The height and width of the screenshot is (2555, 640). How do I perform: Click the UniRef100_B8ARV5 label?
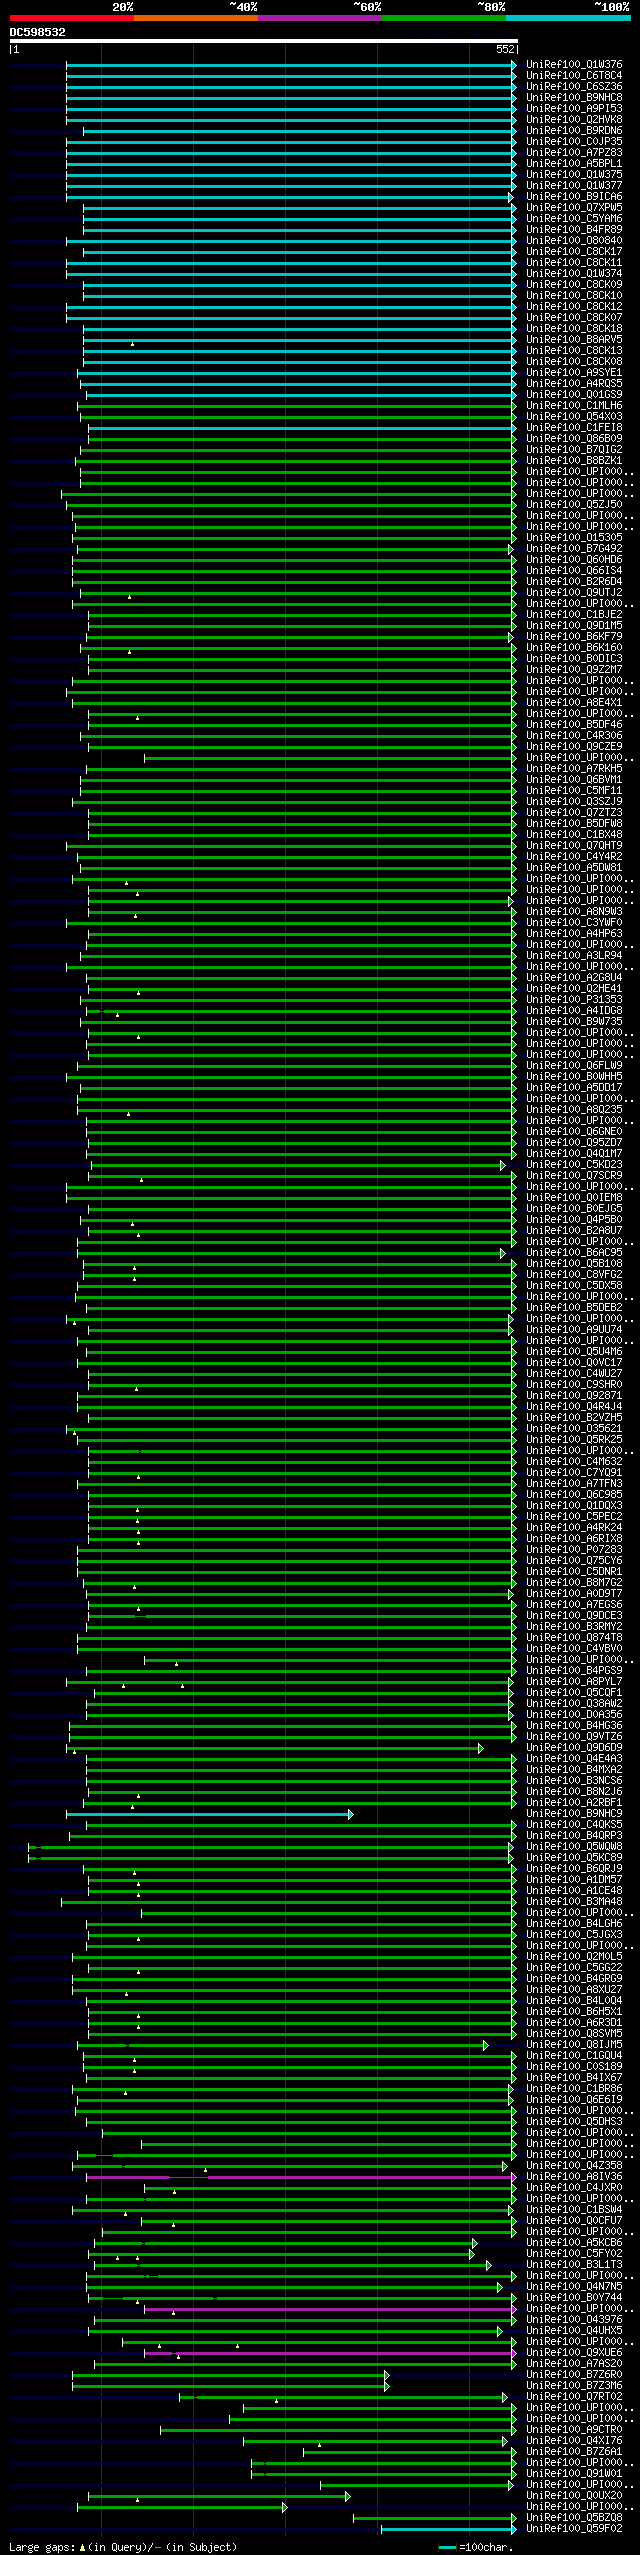[x=574, y=339]
